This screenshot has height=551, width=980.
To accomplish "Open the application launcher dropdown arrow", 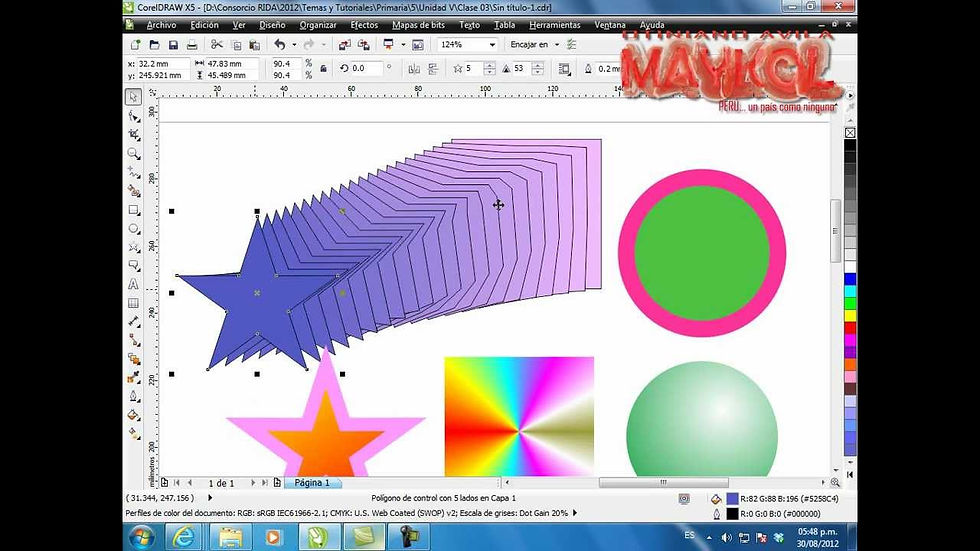I will click(403, 45).
